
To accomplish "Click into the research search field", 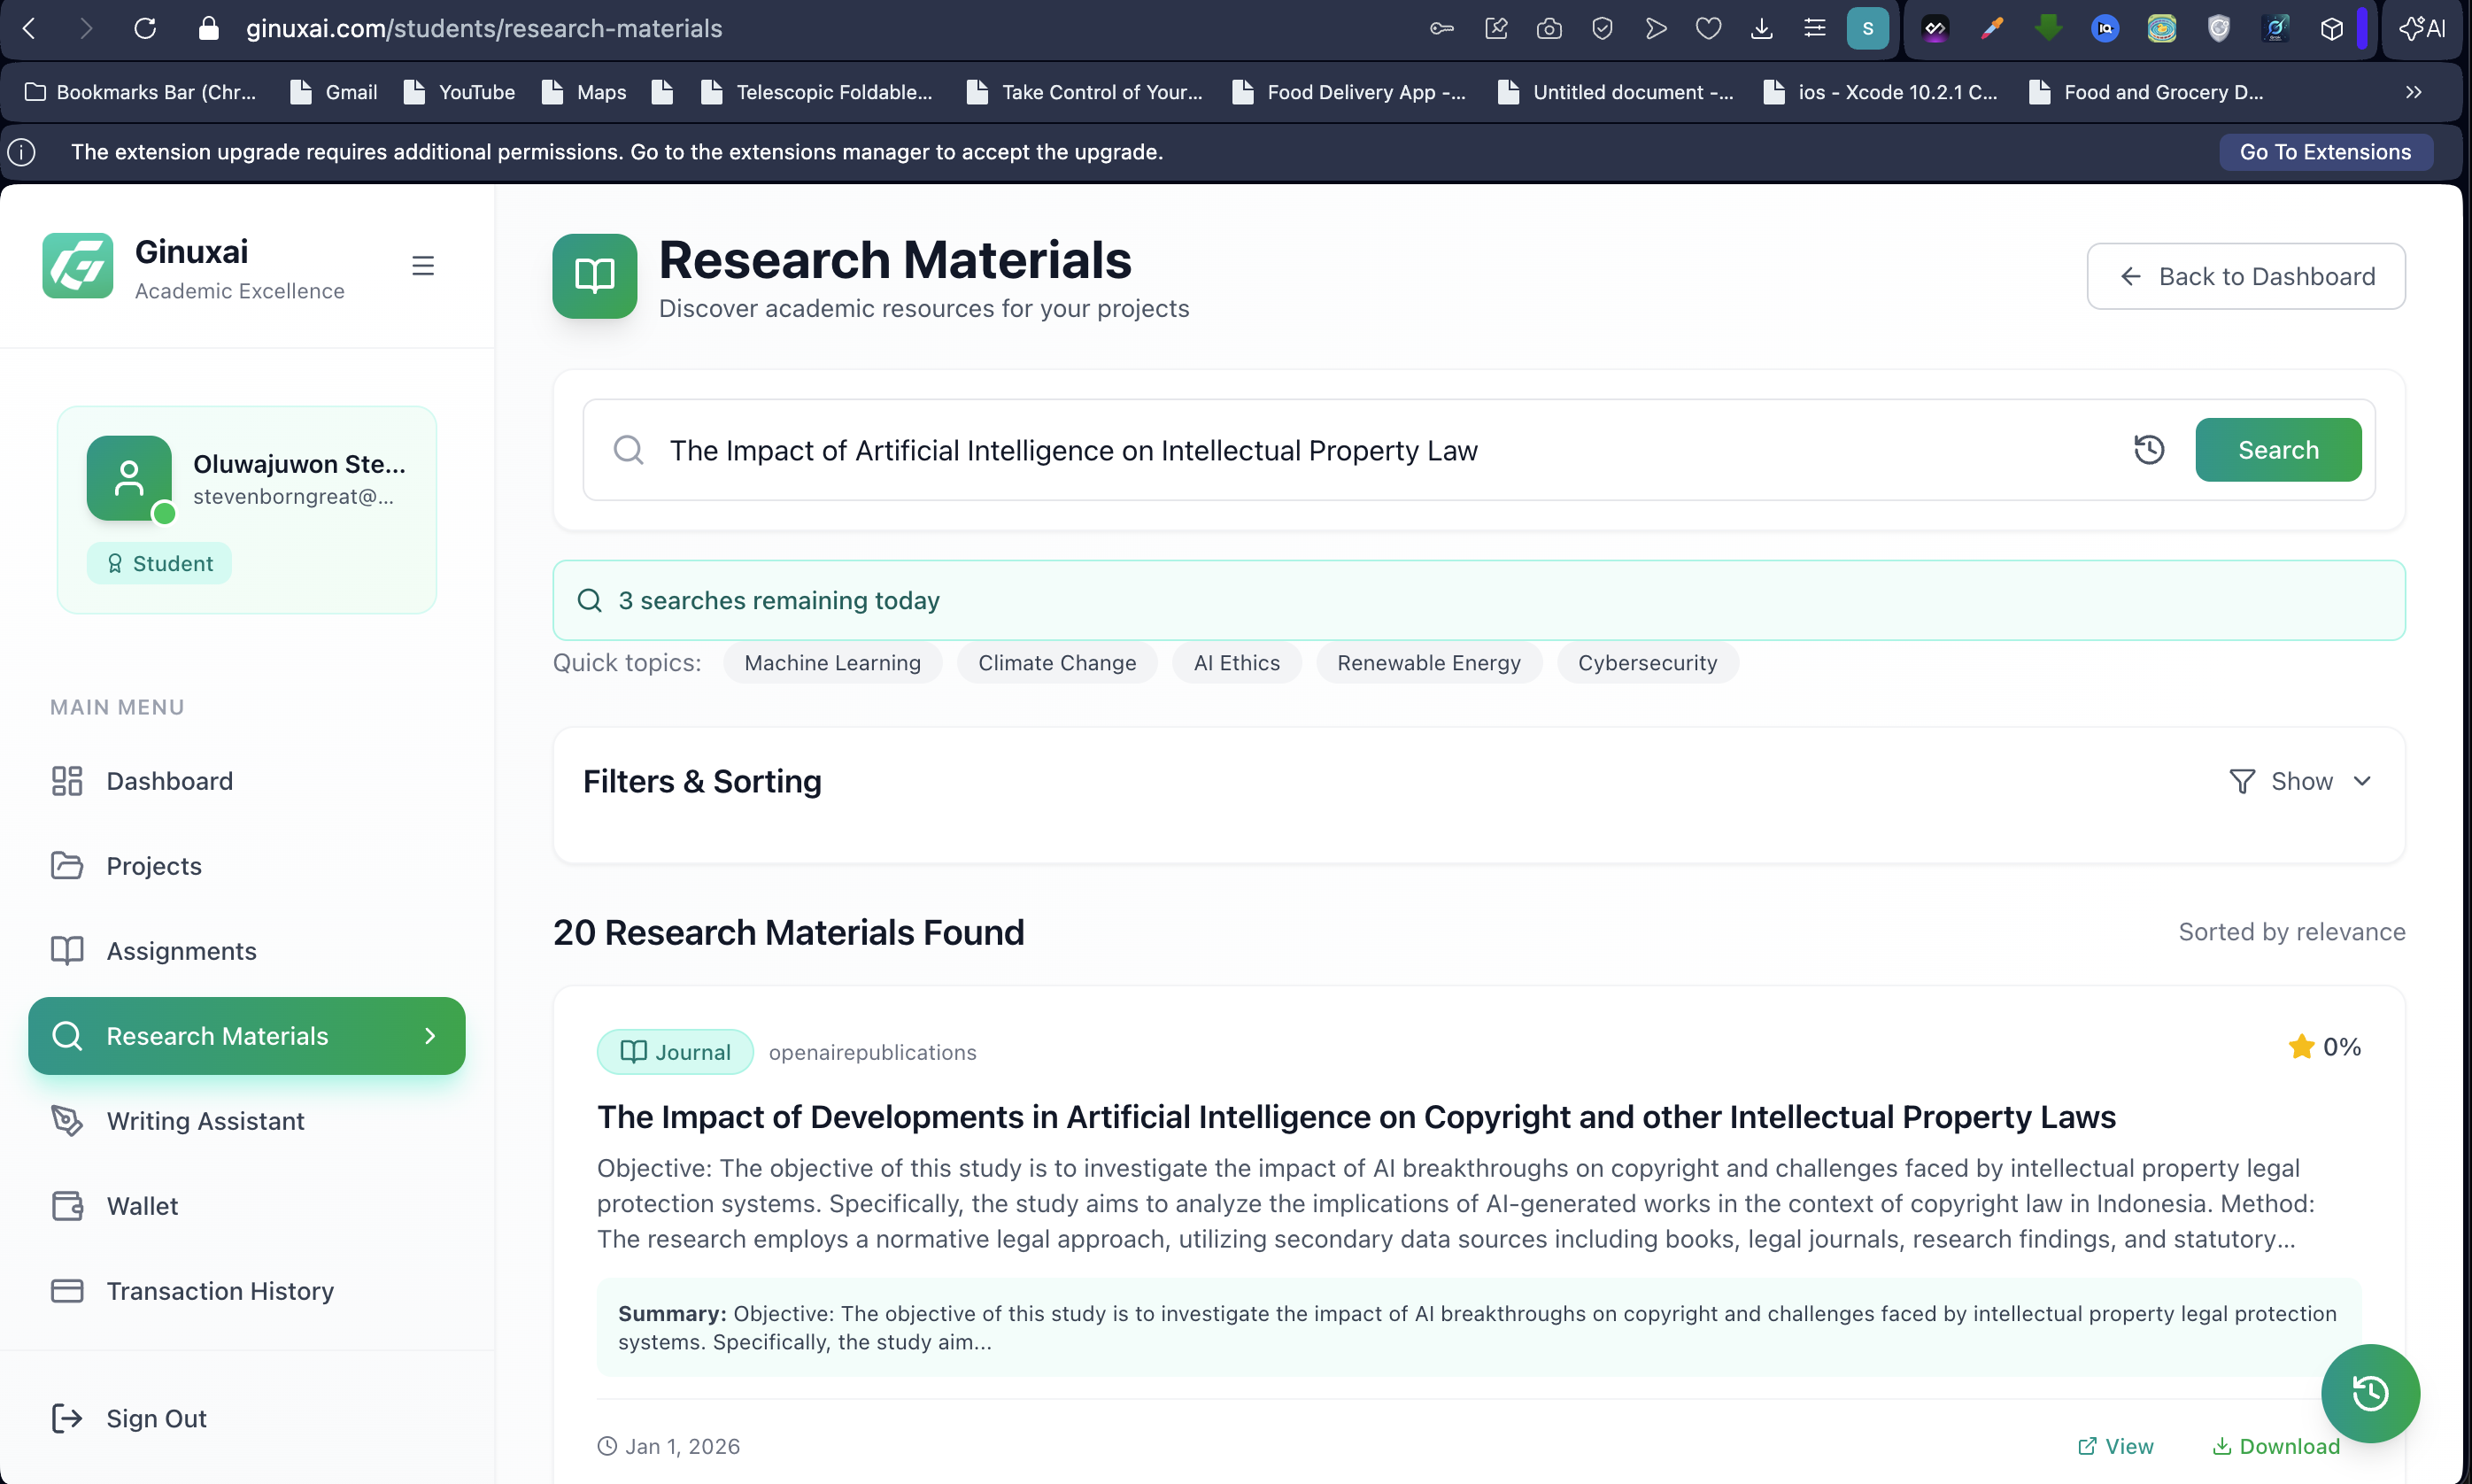I will click(1380, 450).
